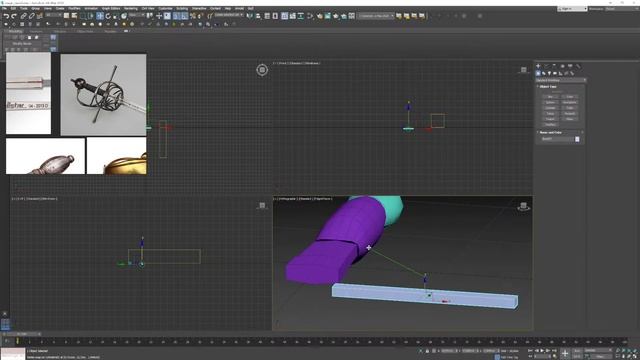The image size is (640, 360).
Task: Open the Selection Filter dropdown
Action: [53, 16]
